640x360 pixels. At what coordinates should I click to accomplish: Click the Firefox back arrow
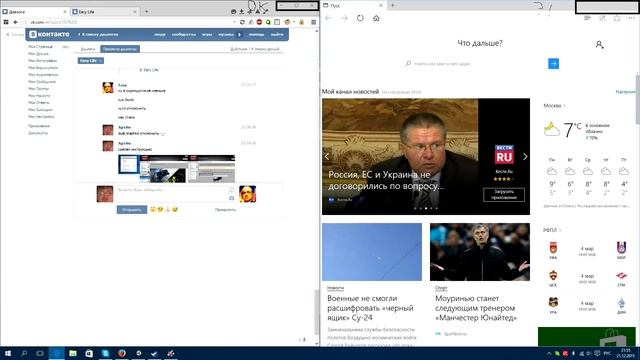[16, 22]
